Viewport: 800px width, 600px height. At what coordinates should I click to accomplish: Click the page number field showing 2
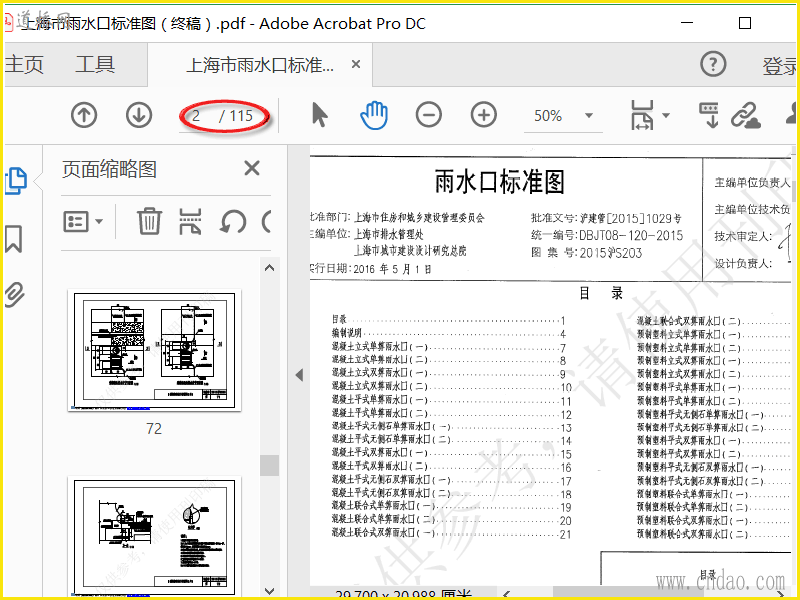click(196, 116)
